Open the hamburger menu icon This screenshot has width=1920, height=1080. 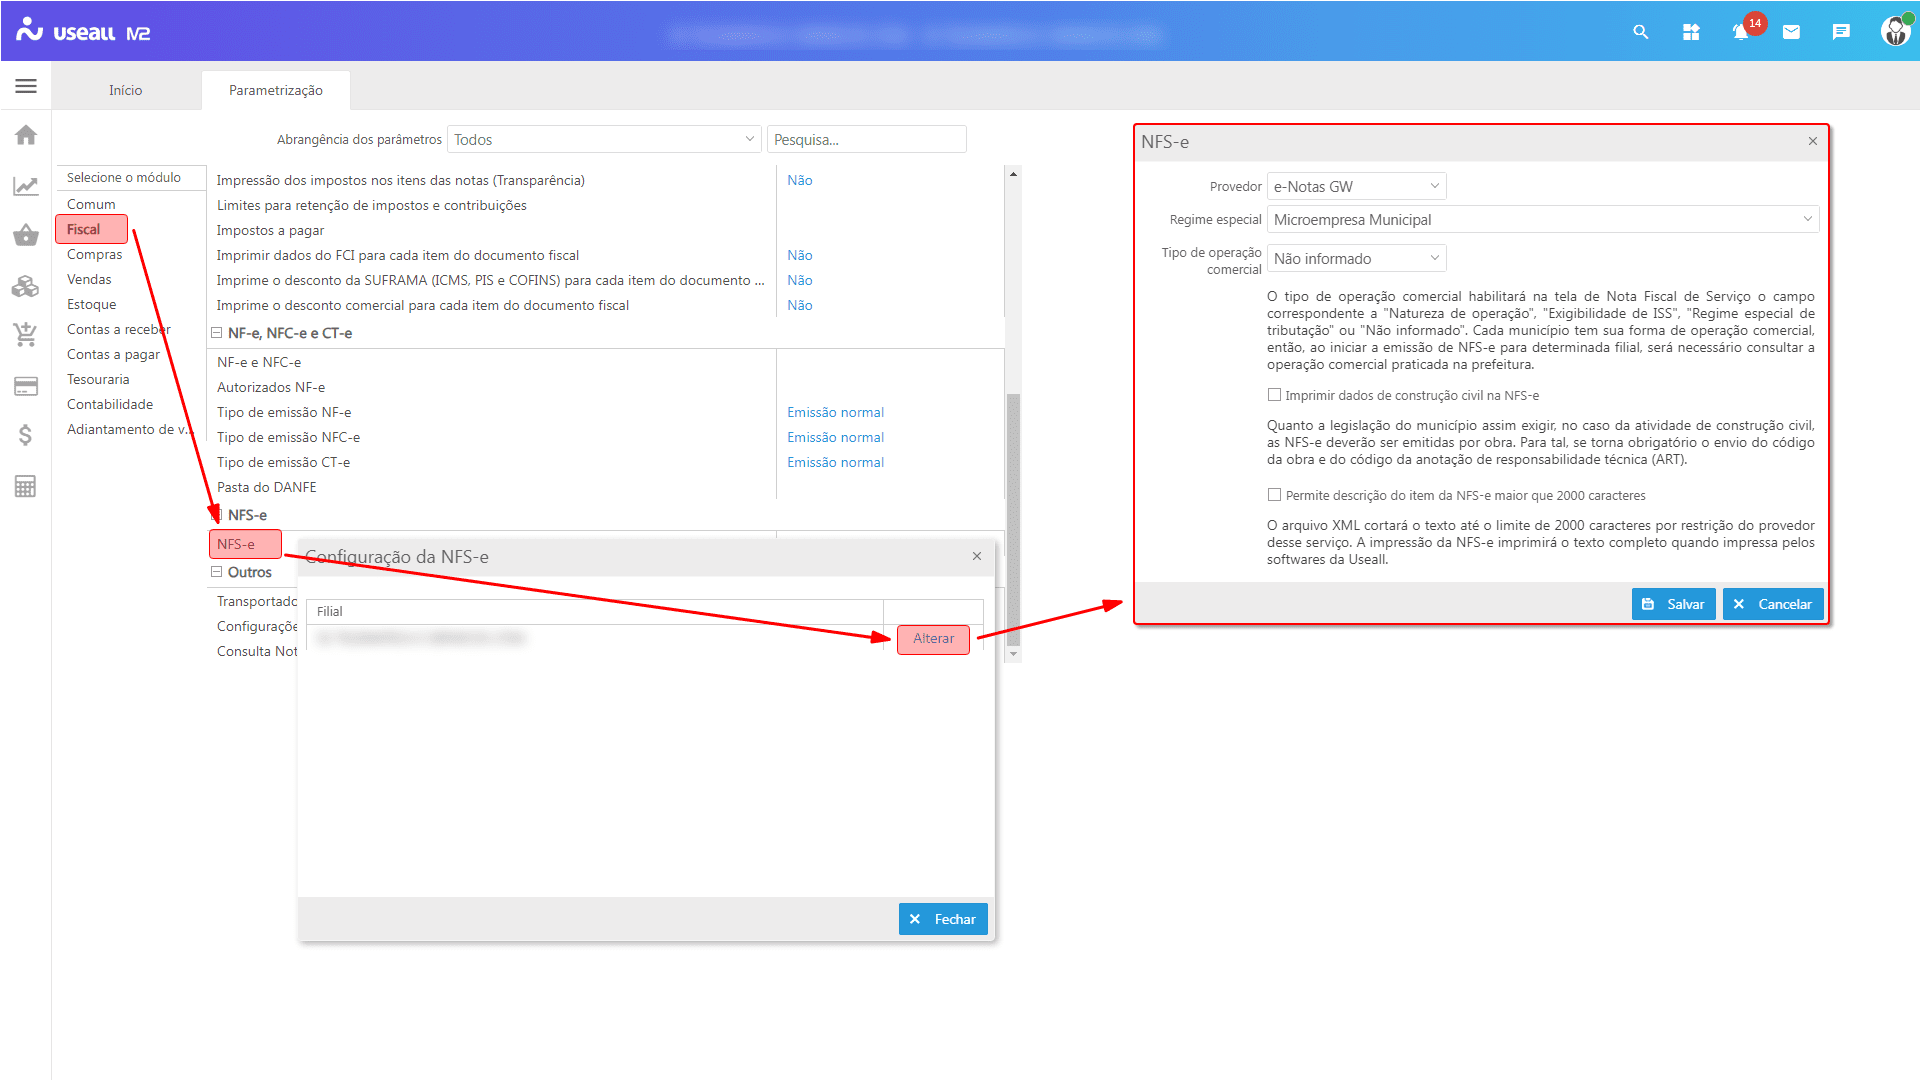tap(26, 87)
